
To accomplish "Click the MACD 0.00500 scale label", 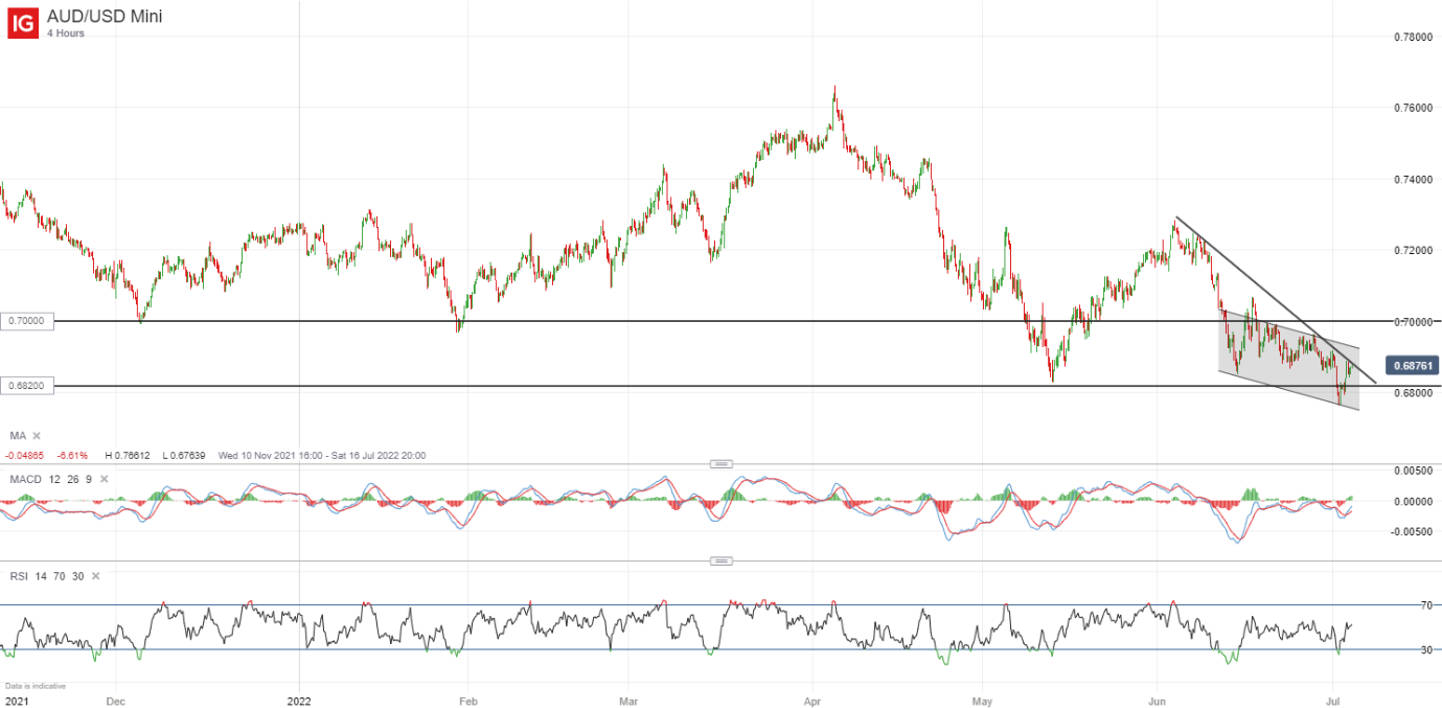I will click(x=1414, y=470).
